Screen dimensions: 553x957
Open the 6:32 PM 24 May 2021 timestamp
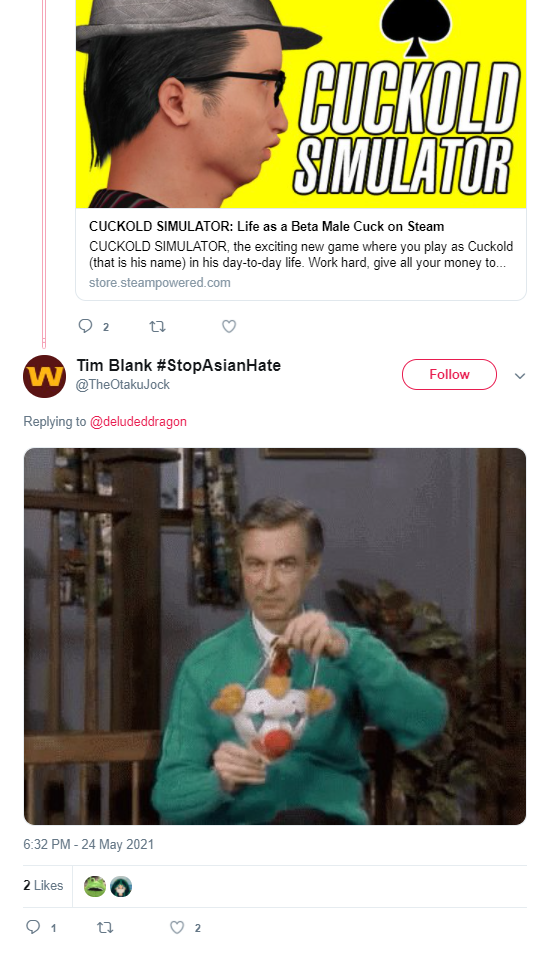tap(89, 844)
